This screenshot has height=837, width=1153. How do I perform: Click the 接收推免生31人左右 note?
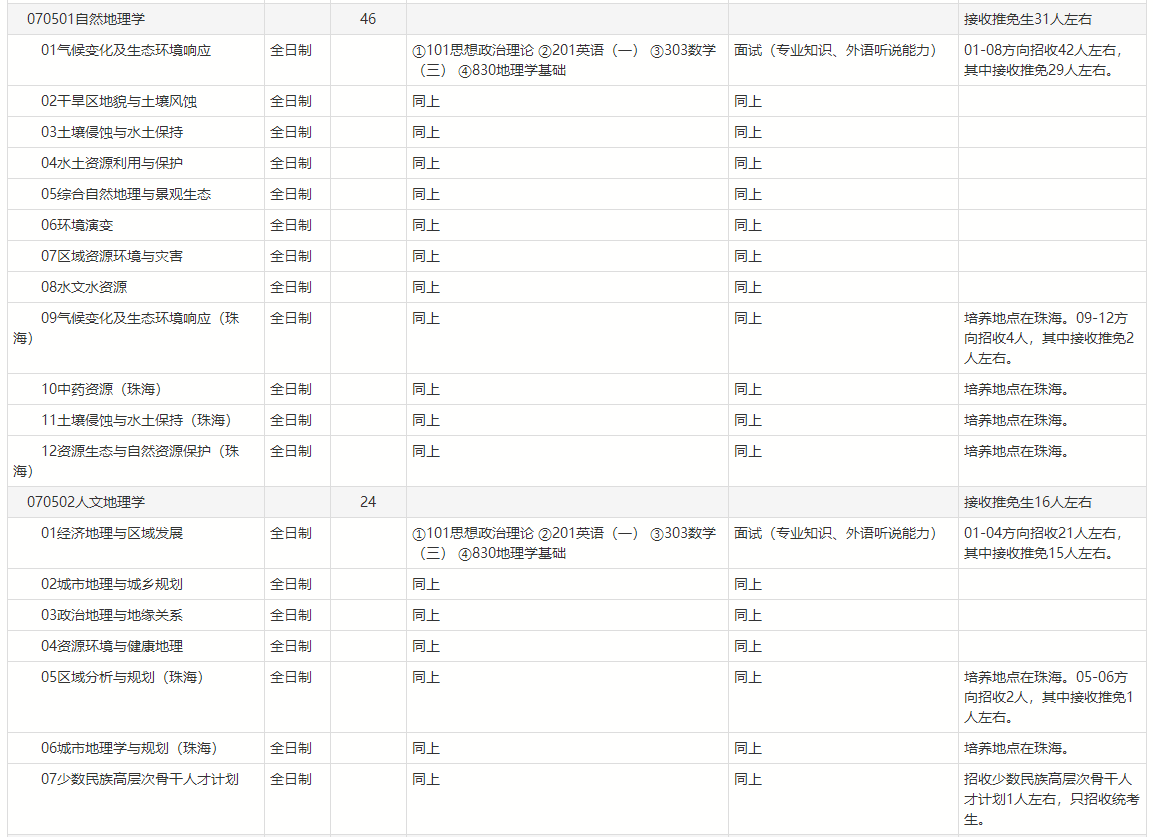pyautogui.click(x=1028, y=19)
